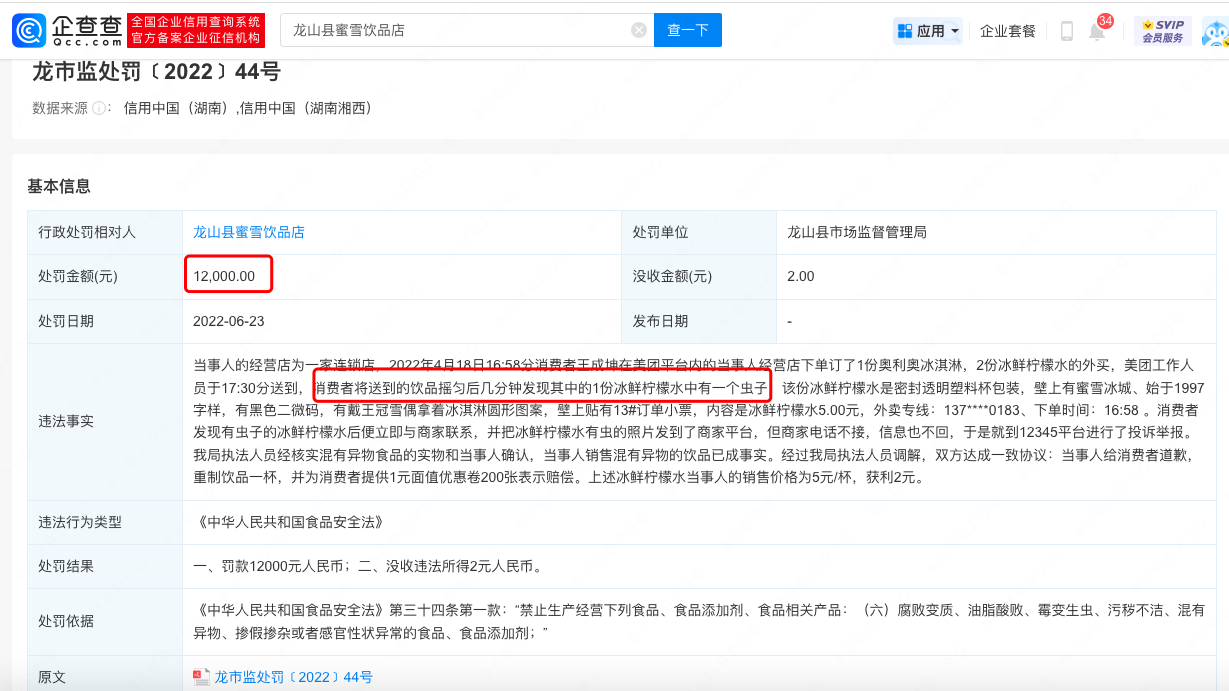Click the red official credit agency banner
Image resolution: width=1229 pixels, height=691 pixels.
point(197,31)
